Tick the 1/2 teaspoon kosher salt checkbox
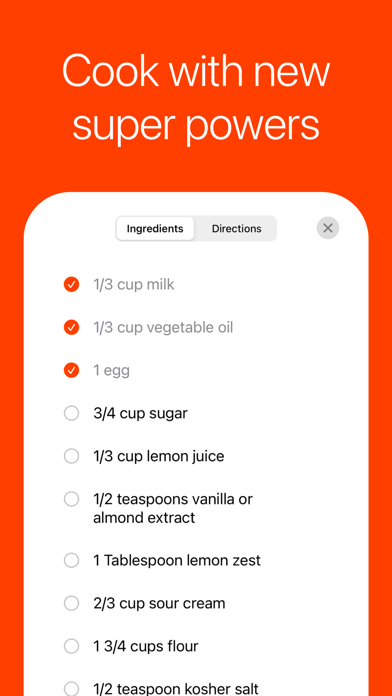The width and height of the screenshot is (392, 696). click(x=71, y=688)
